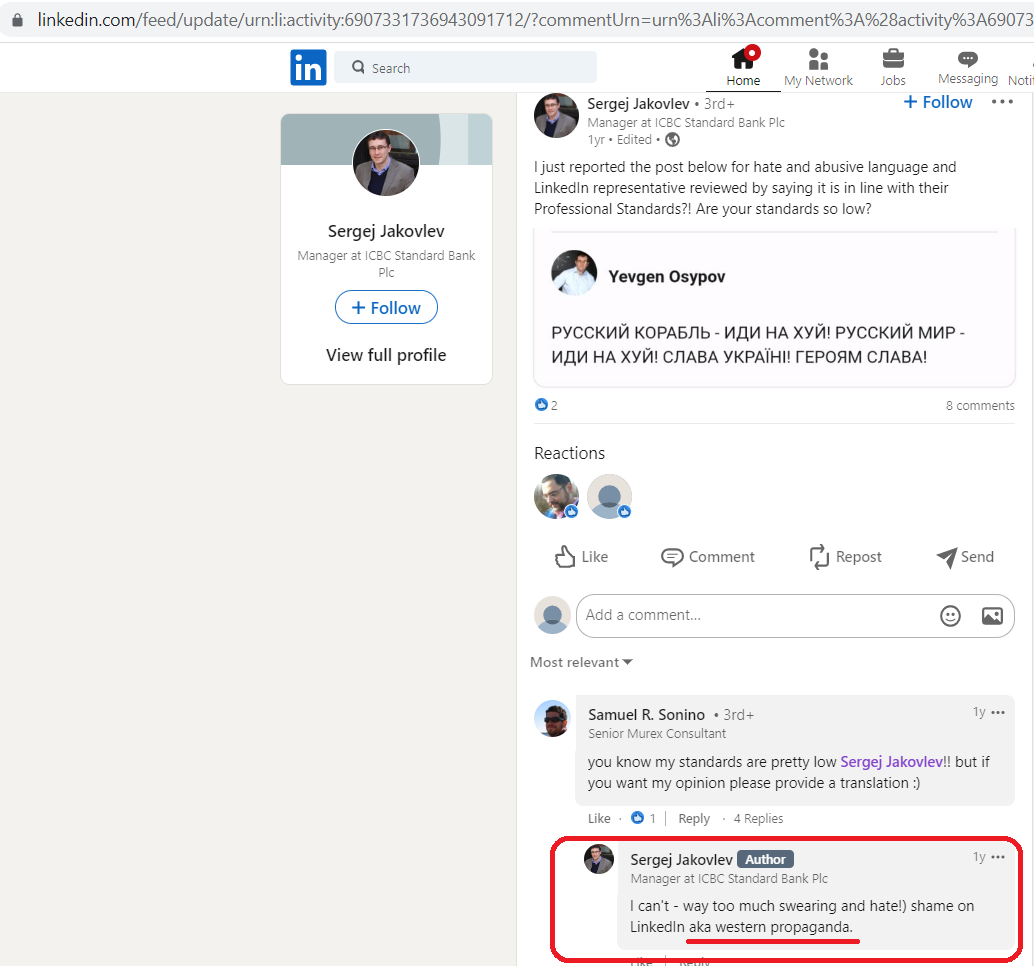The height and width of the screenshot is (966, 1034).
Task: Click the search magnifier icon
Action: [358, 67]
